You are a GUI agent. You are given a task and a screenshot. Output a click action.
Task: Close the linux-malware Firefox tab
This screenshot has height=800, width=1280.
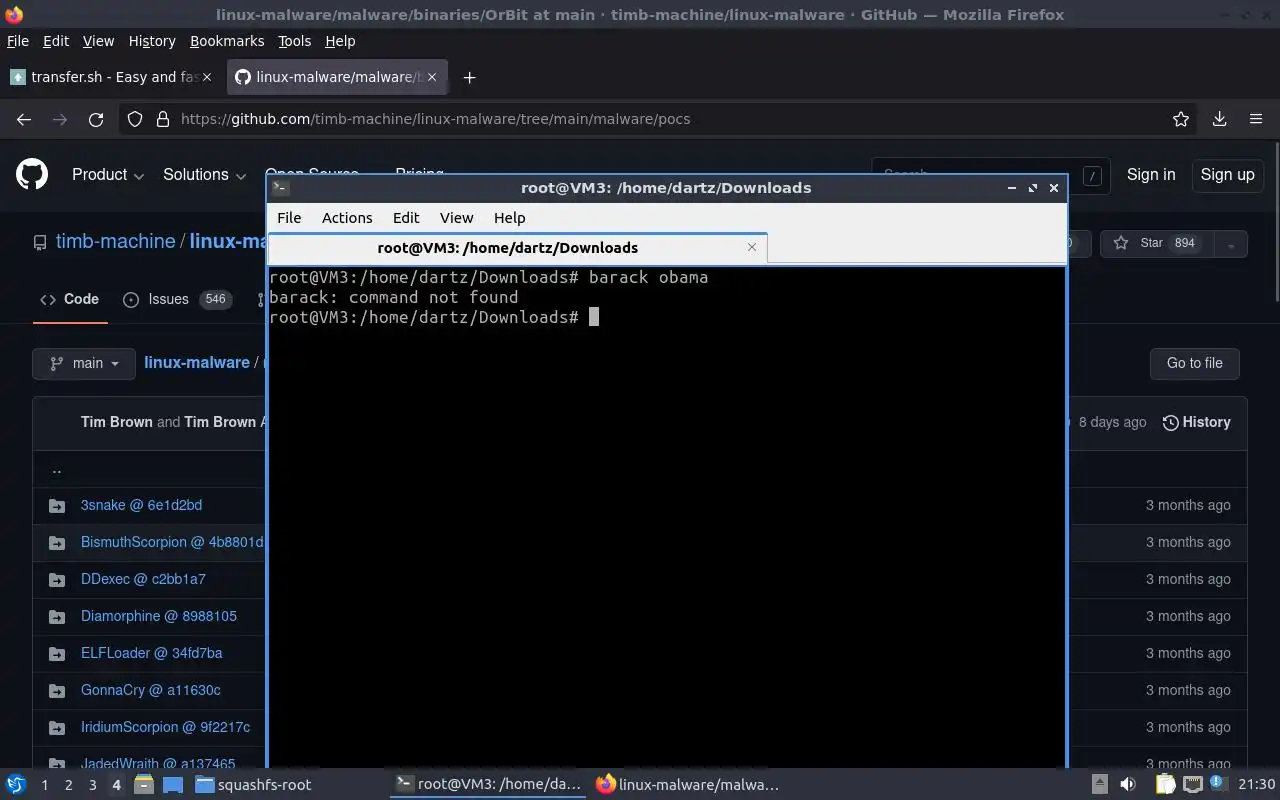(x=431, y=77)
